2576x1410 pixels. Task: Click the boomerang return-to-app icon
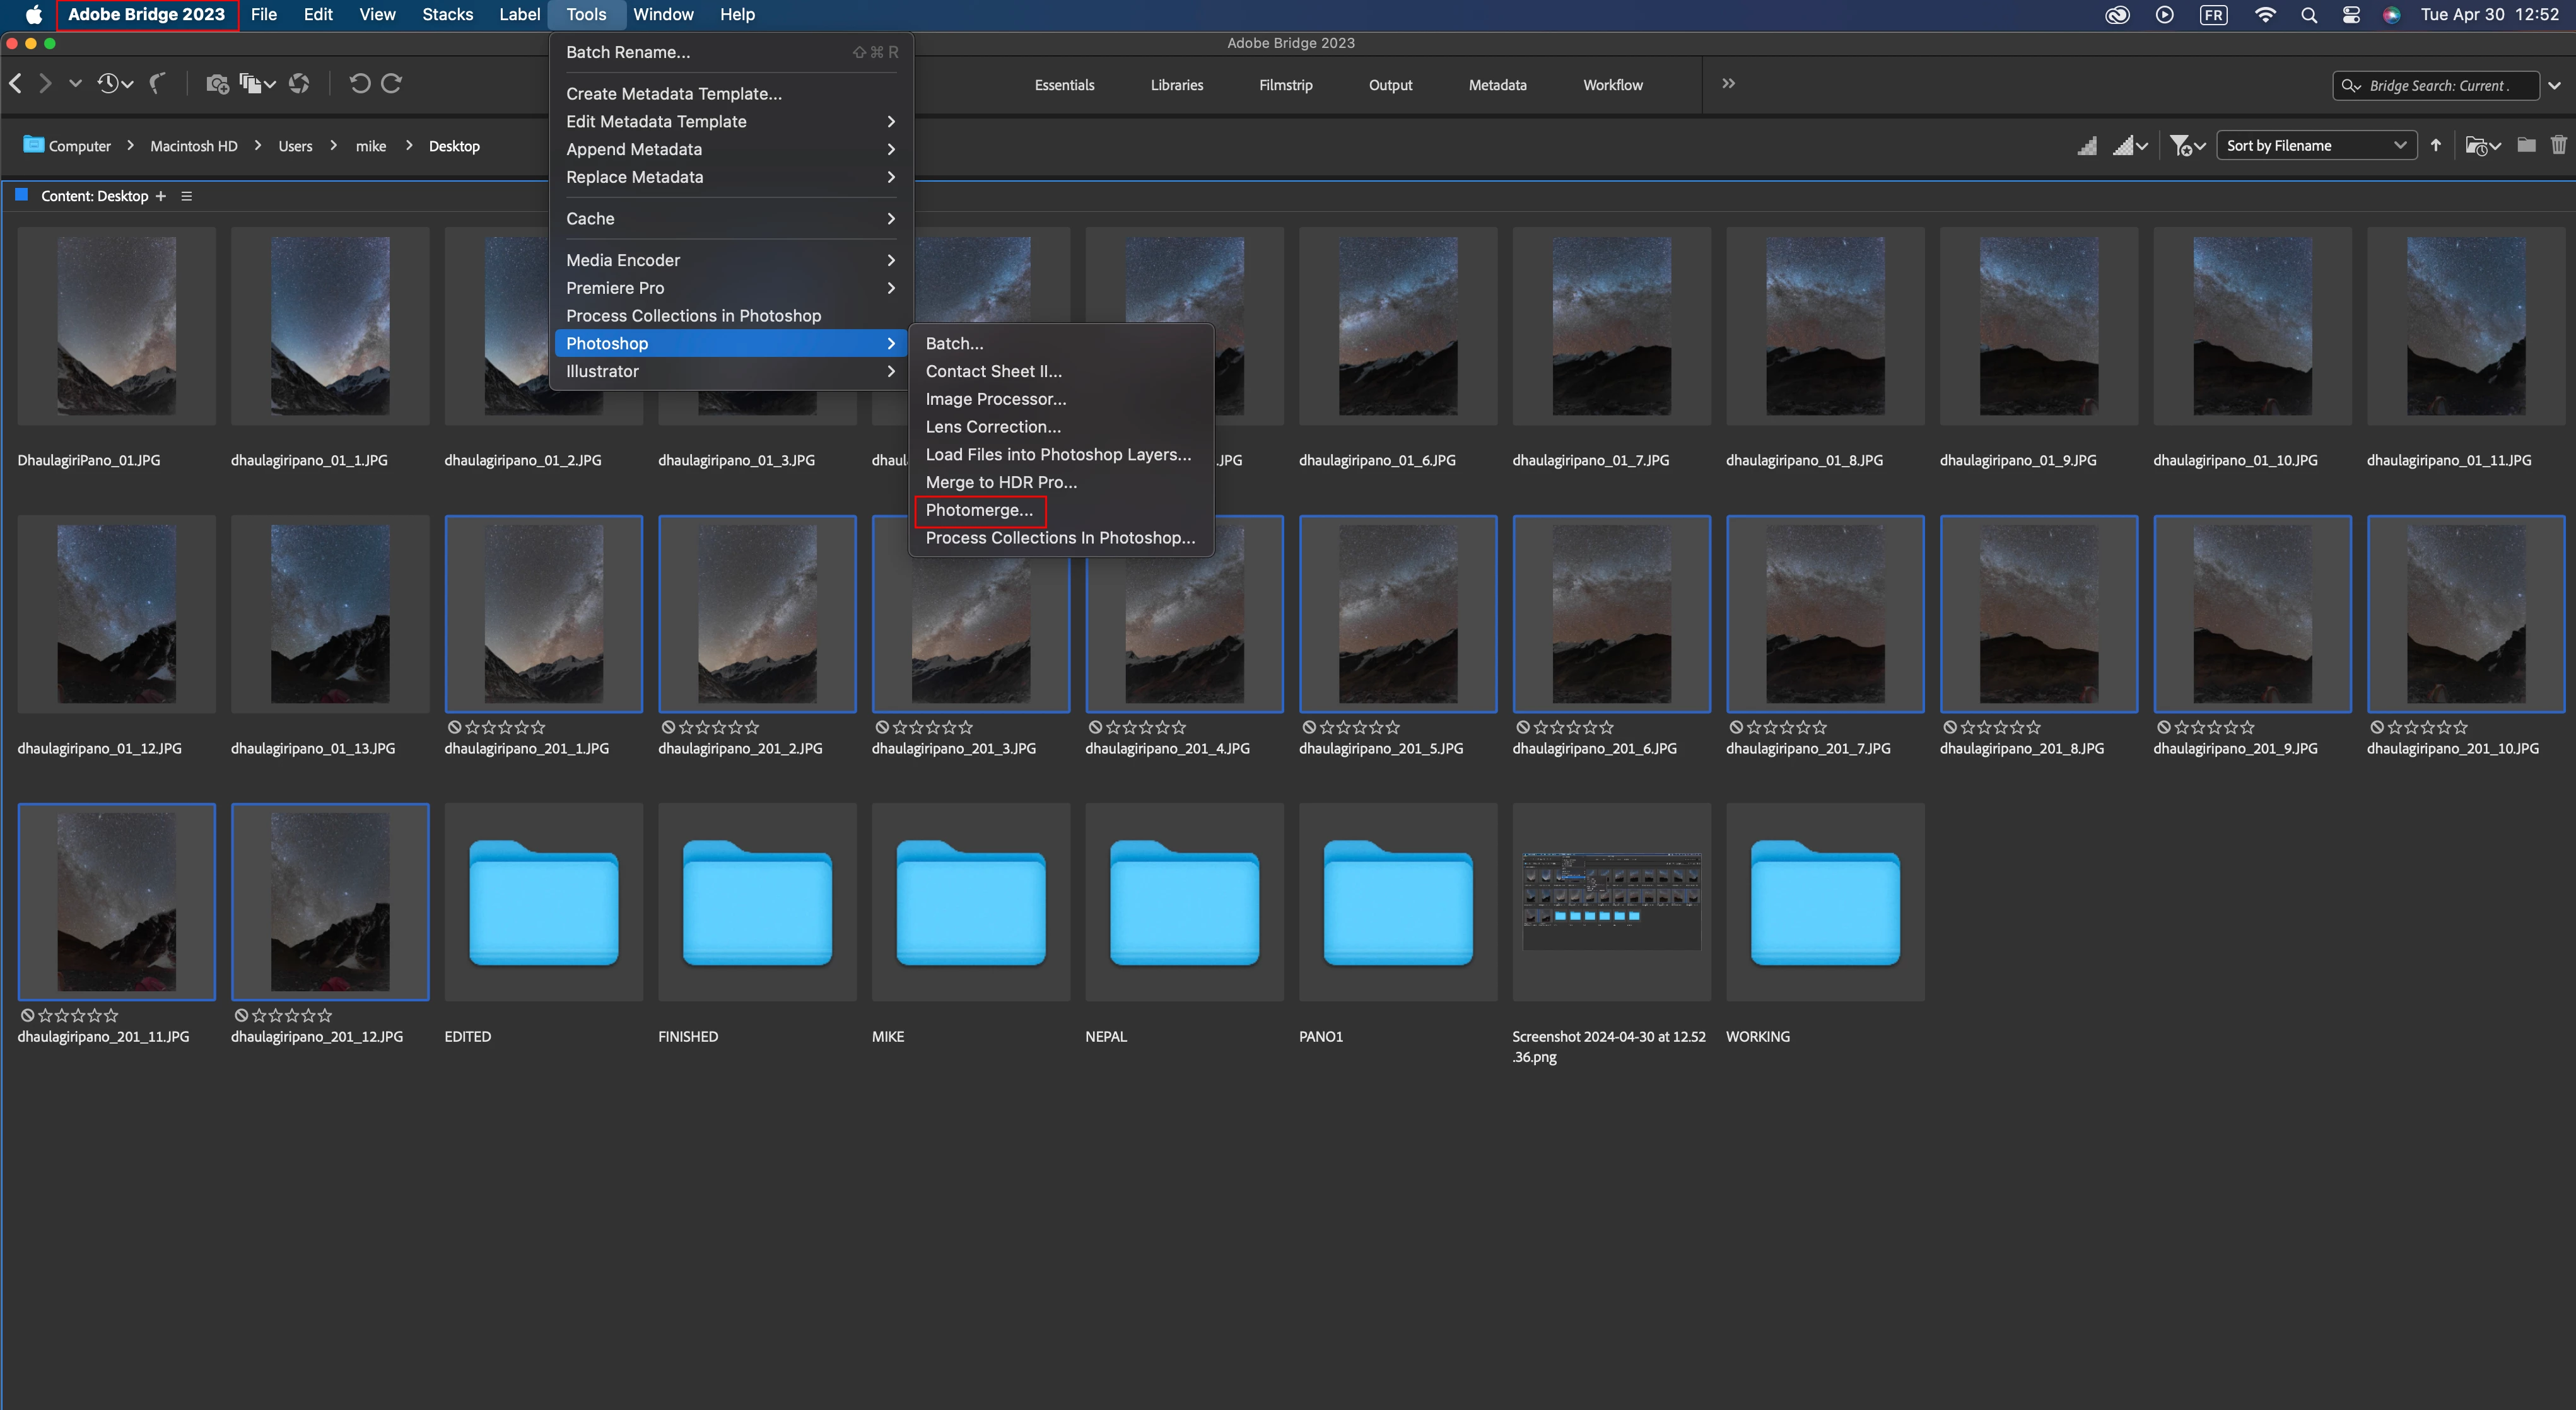157,84
